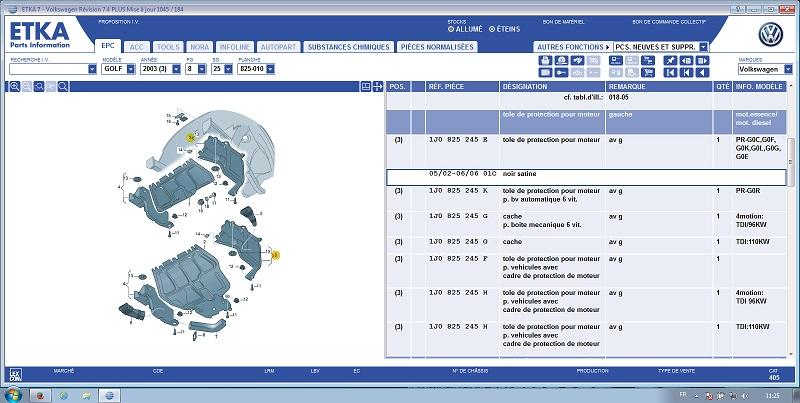Open the FG dropdown showing 8

(202, 69)
